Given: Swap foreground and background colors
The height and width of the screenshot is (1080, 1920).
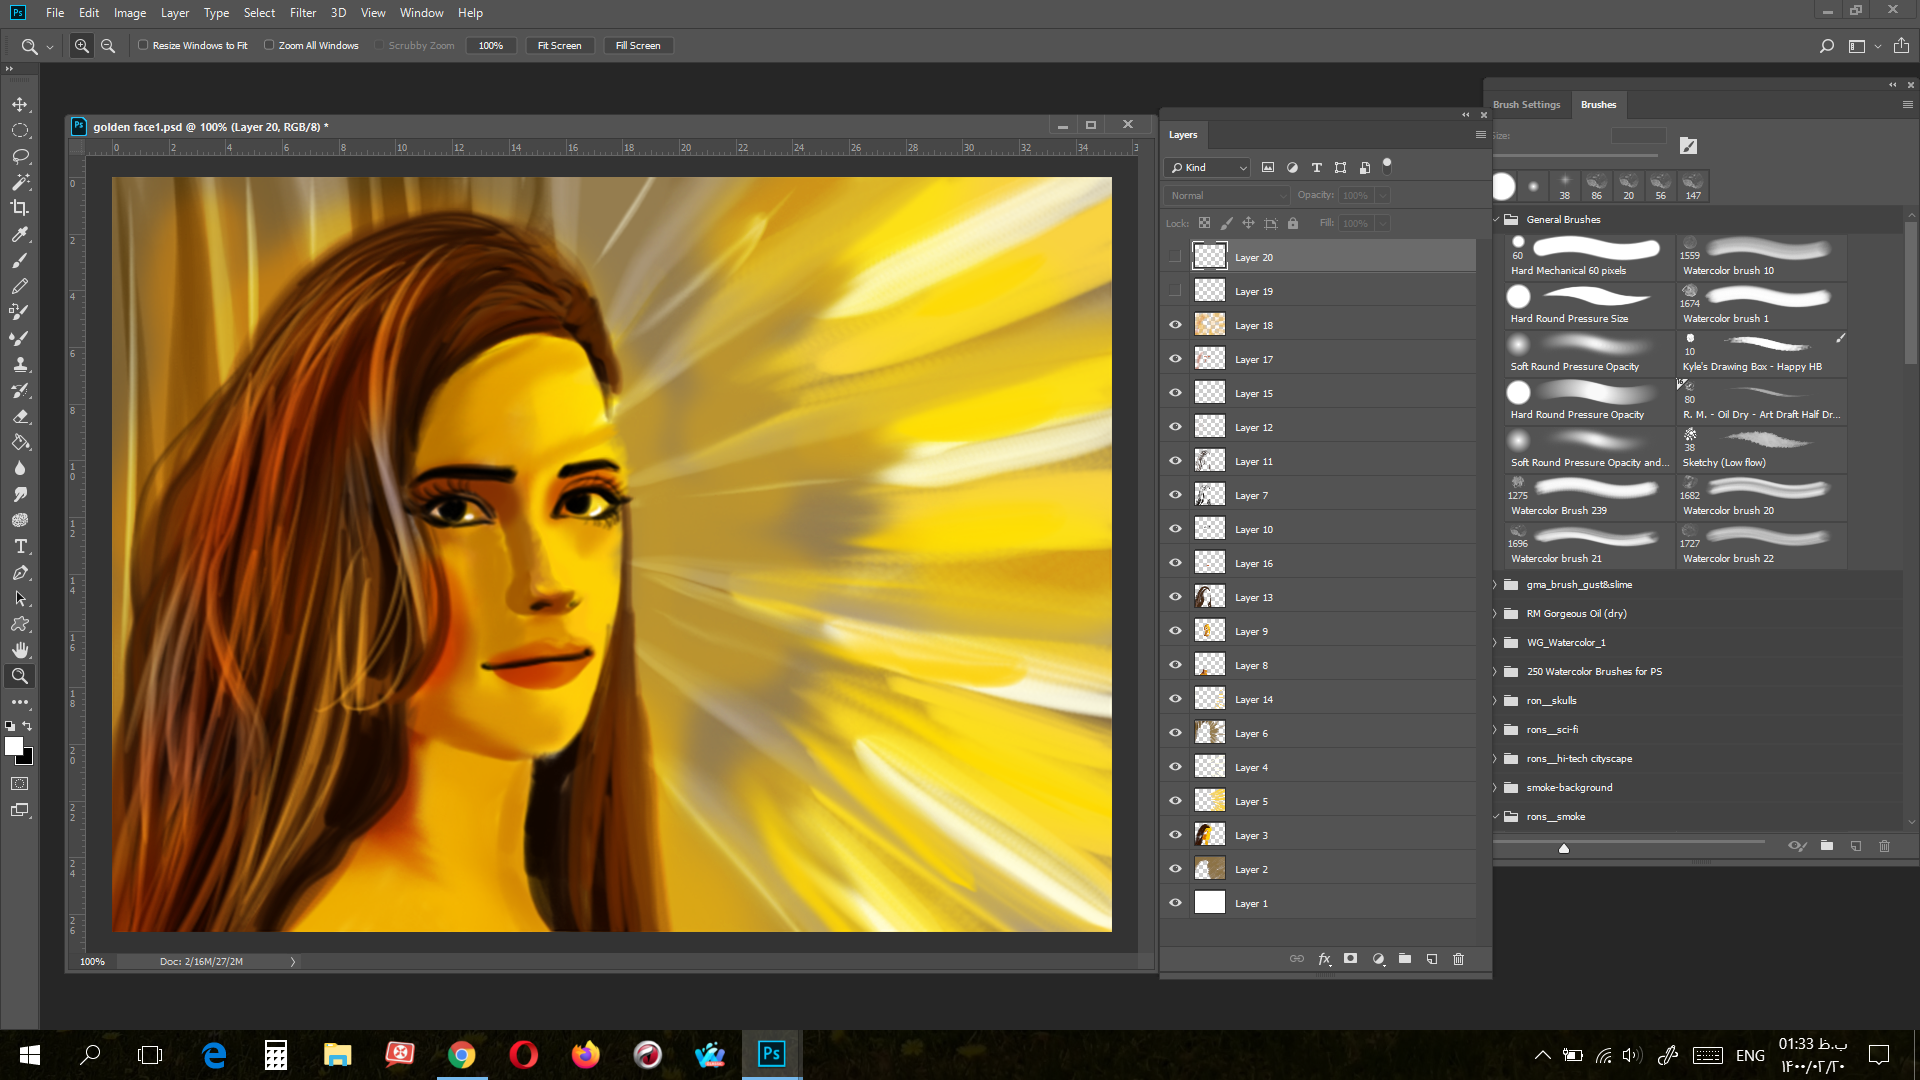Looking at the screenshot, I should click(x=27, y=726).
